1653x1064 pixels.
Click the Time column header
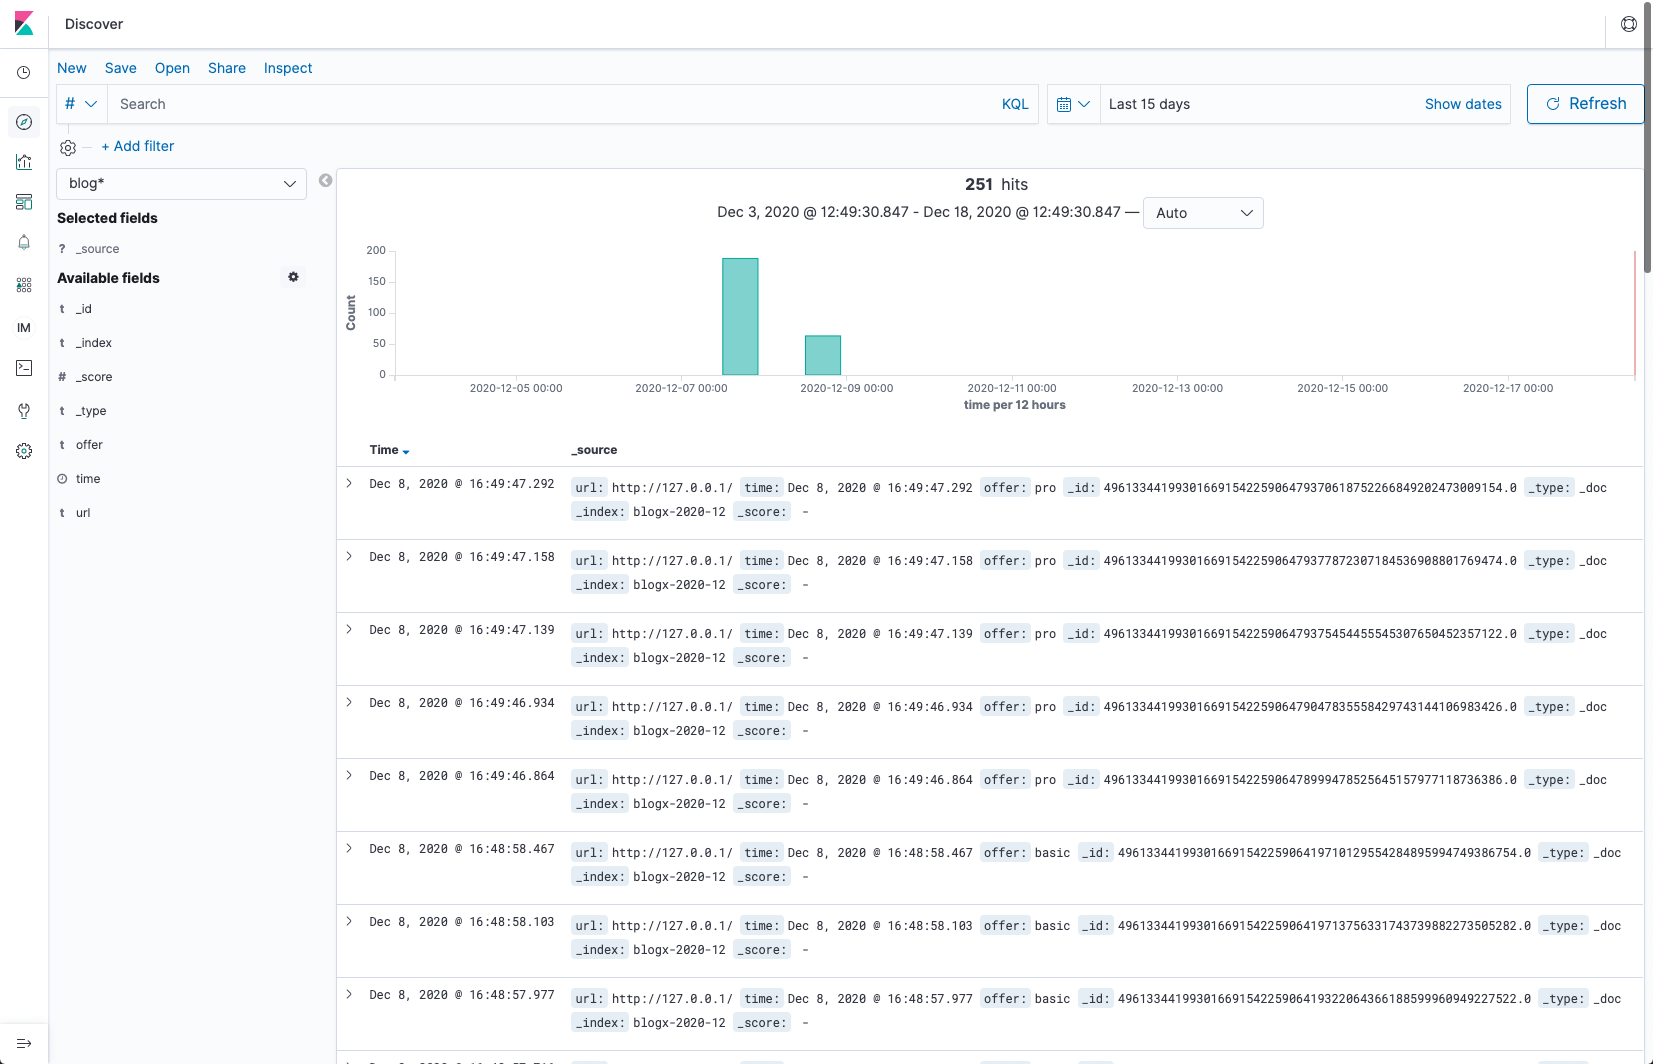pyautogui.click(x=384, y=450)
